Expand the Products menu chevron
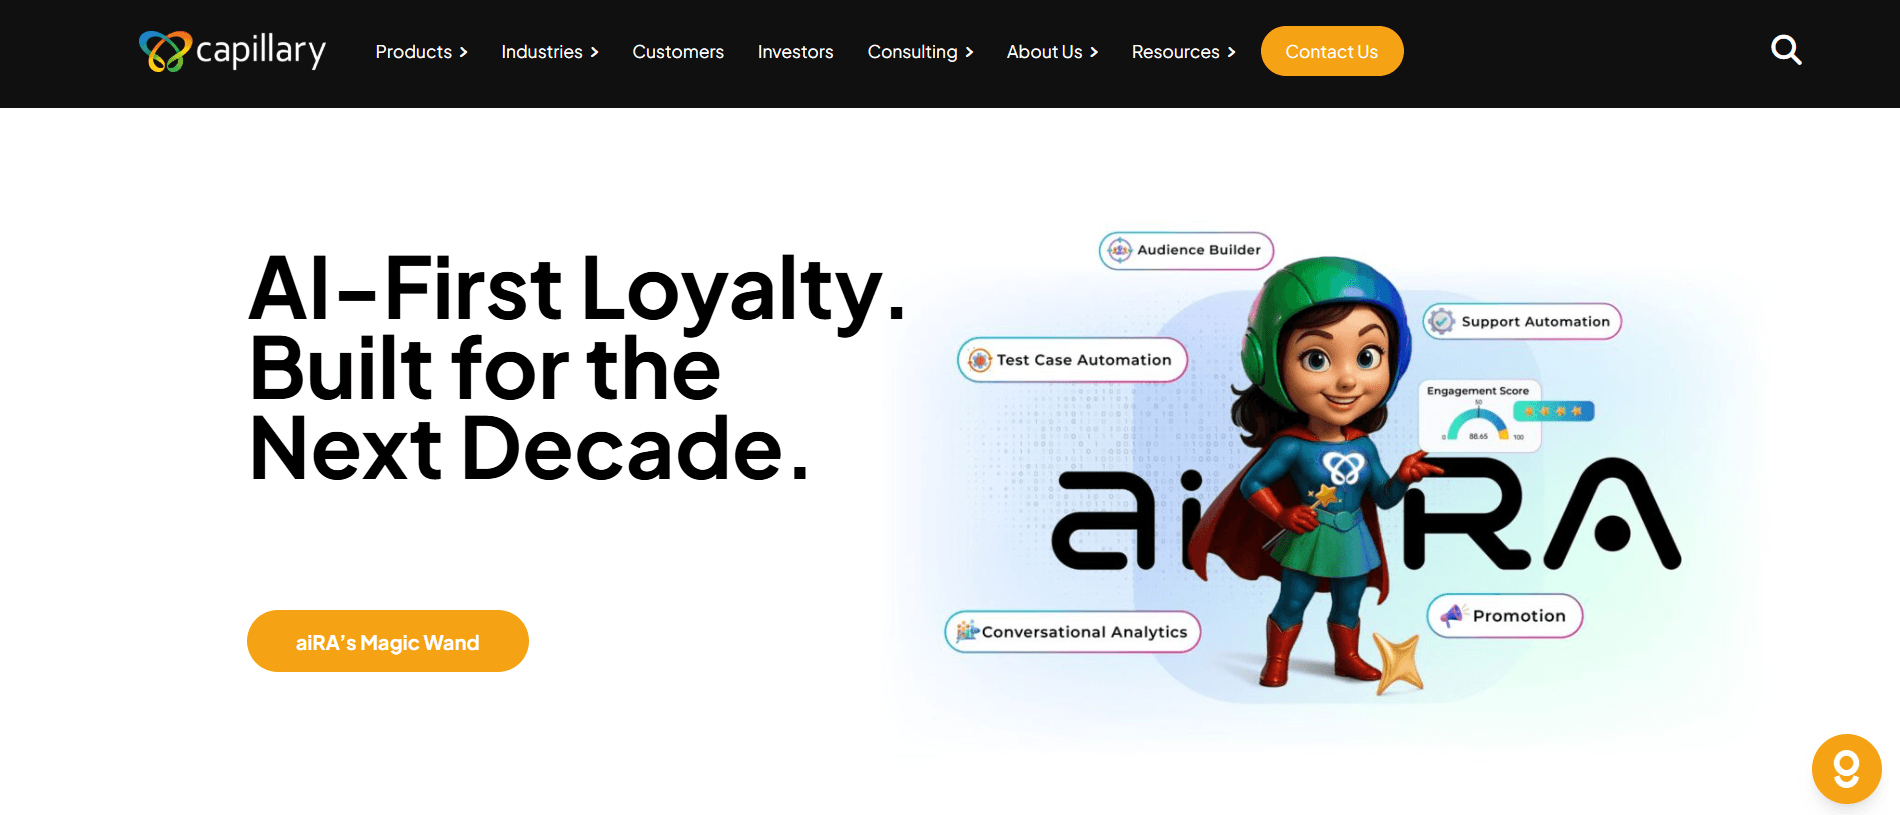The width and height of the screenshot is (1900, 815). [x=463, y=52]
